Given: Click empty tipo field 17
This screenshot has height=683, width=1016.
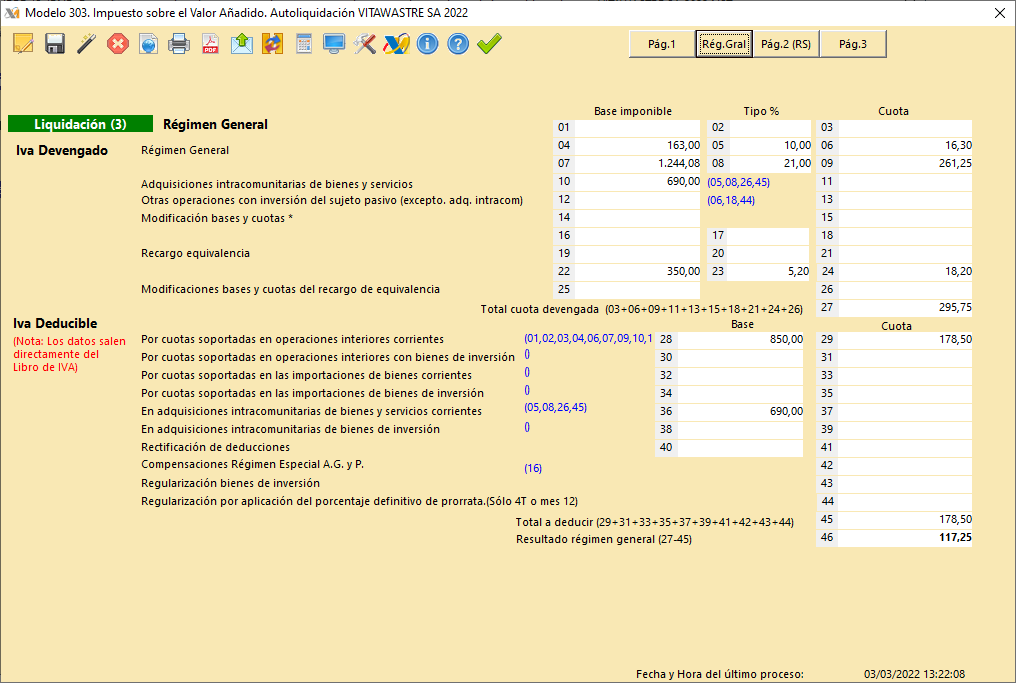Looking at the screenshot, I should 769,235.
